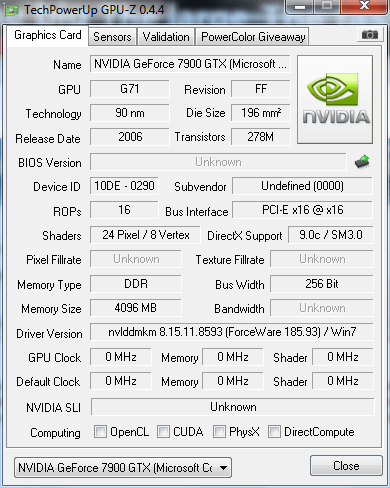Select the Graphics Card tab
This screenshot has height=488, width=390.
click(x=48, y=35)
